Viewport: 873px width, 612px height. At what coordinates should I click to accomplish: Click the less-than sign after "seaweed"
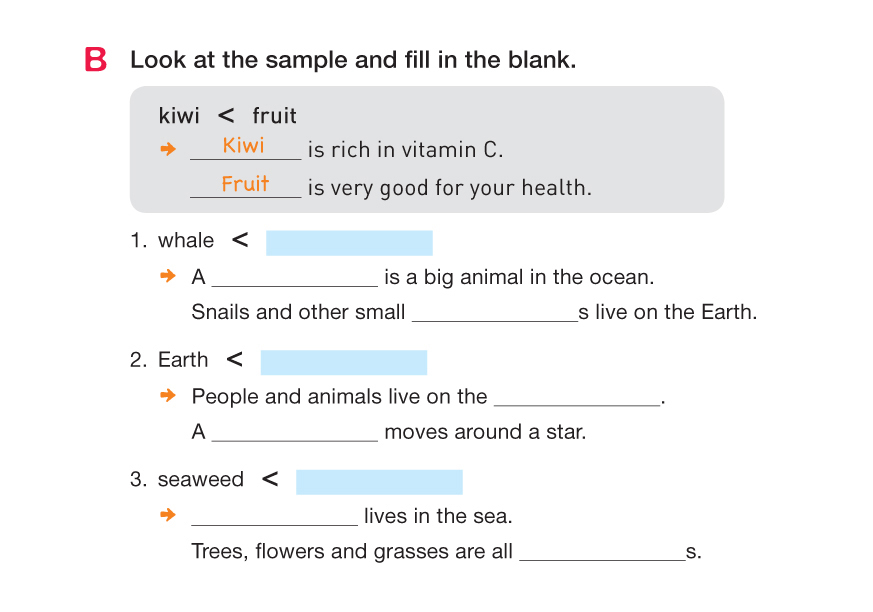pyautogui.click(x=270, y=480)
